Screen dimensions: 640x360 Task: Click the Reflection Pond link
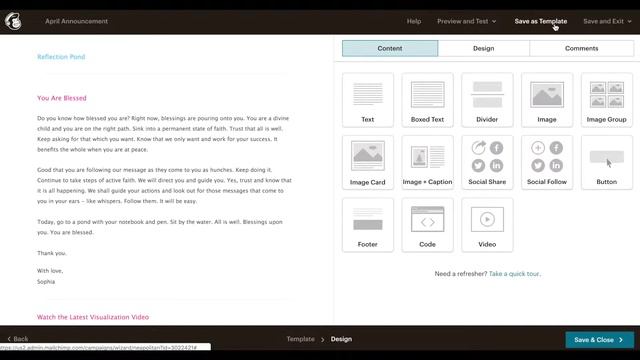coord(61,57)
